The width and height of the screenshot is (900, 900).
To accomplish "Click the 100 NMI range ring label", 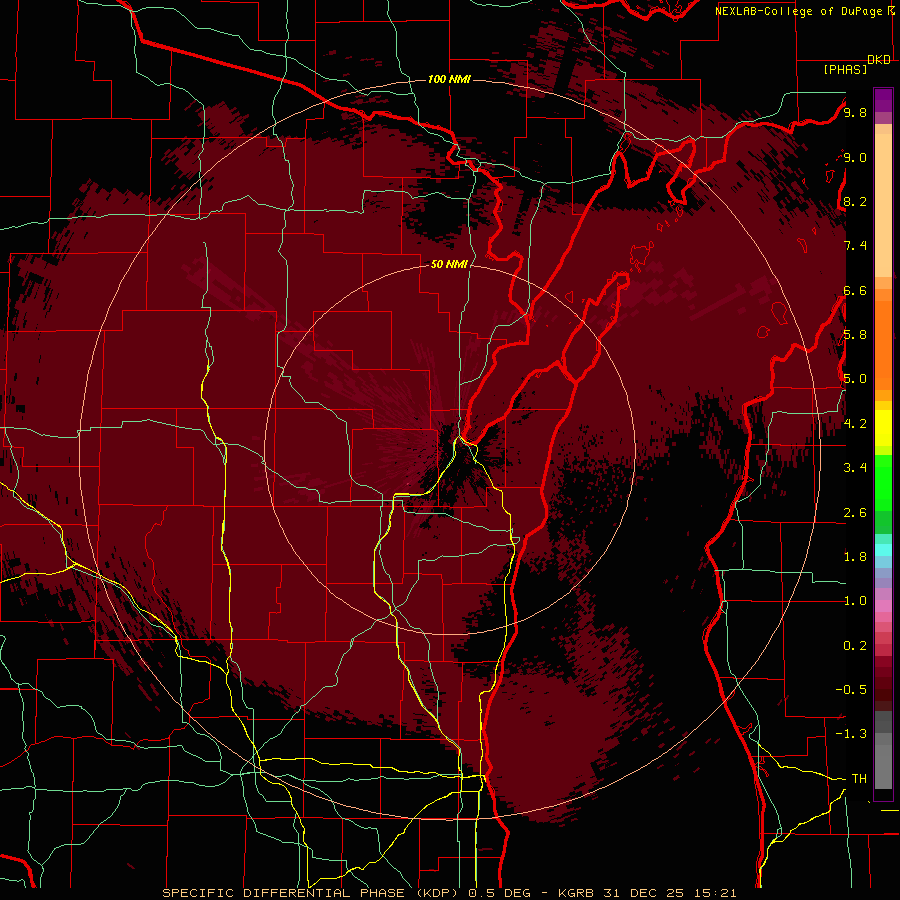I will (449, 79).
